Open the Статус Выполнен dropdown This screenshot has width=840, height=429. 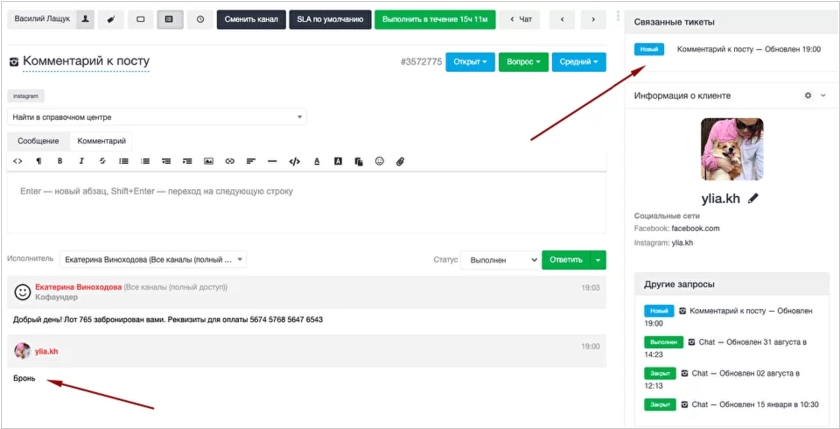pyautogui.click(x=500, y=260)
